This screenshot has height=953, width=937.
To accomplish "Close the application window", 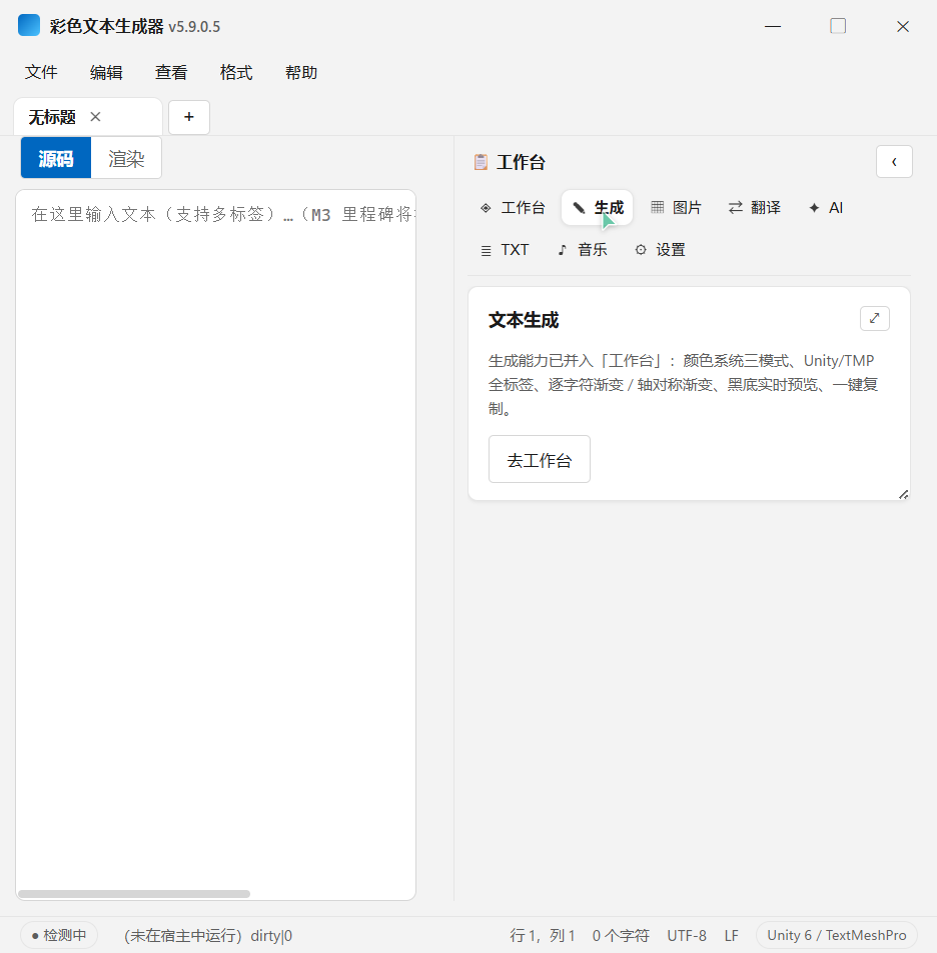I will click(903, 26).
